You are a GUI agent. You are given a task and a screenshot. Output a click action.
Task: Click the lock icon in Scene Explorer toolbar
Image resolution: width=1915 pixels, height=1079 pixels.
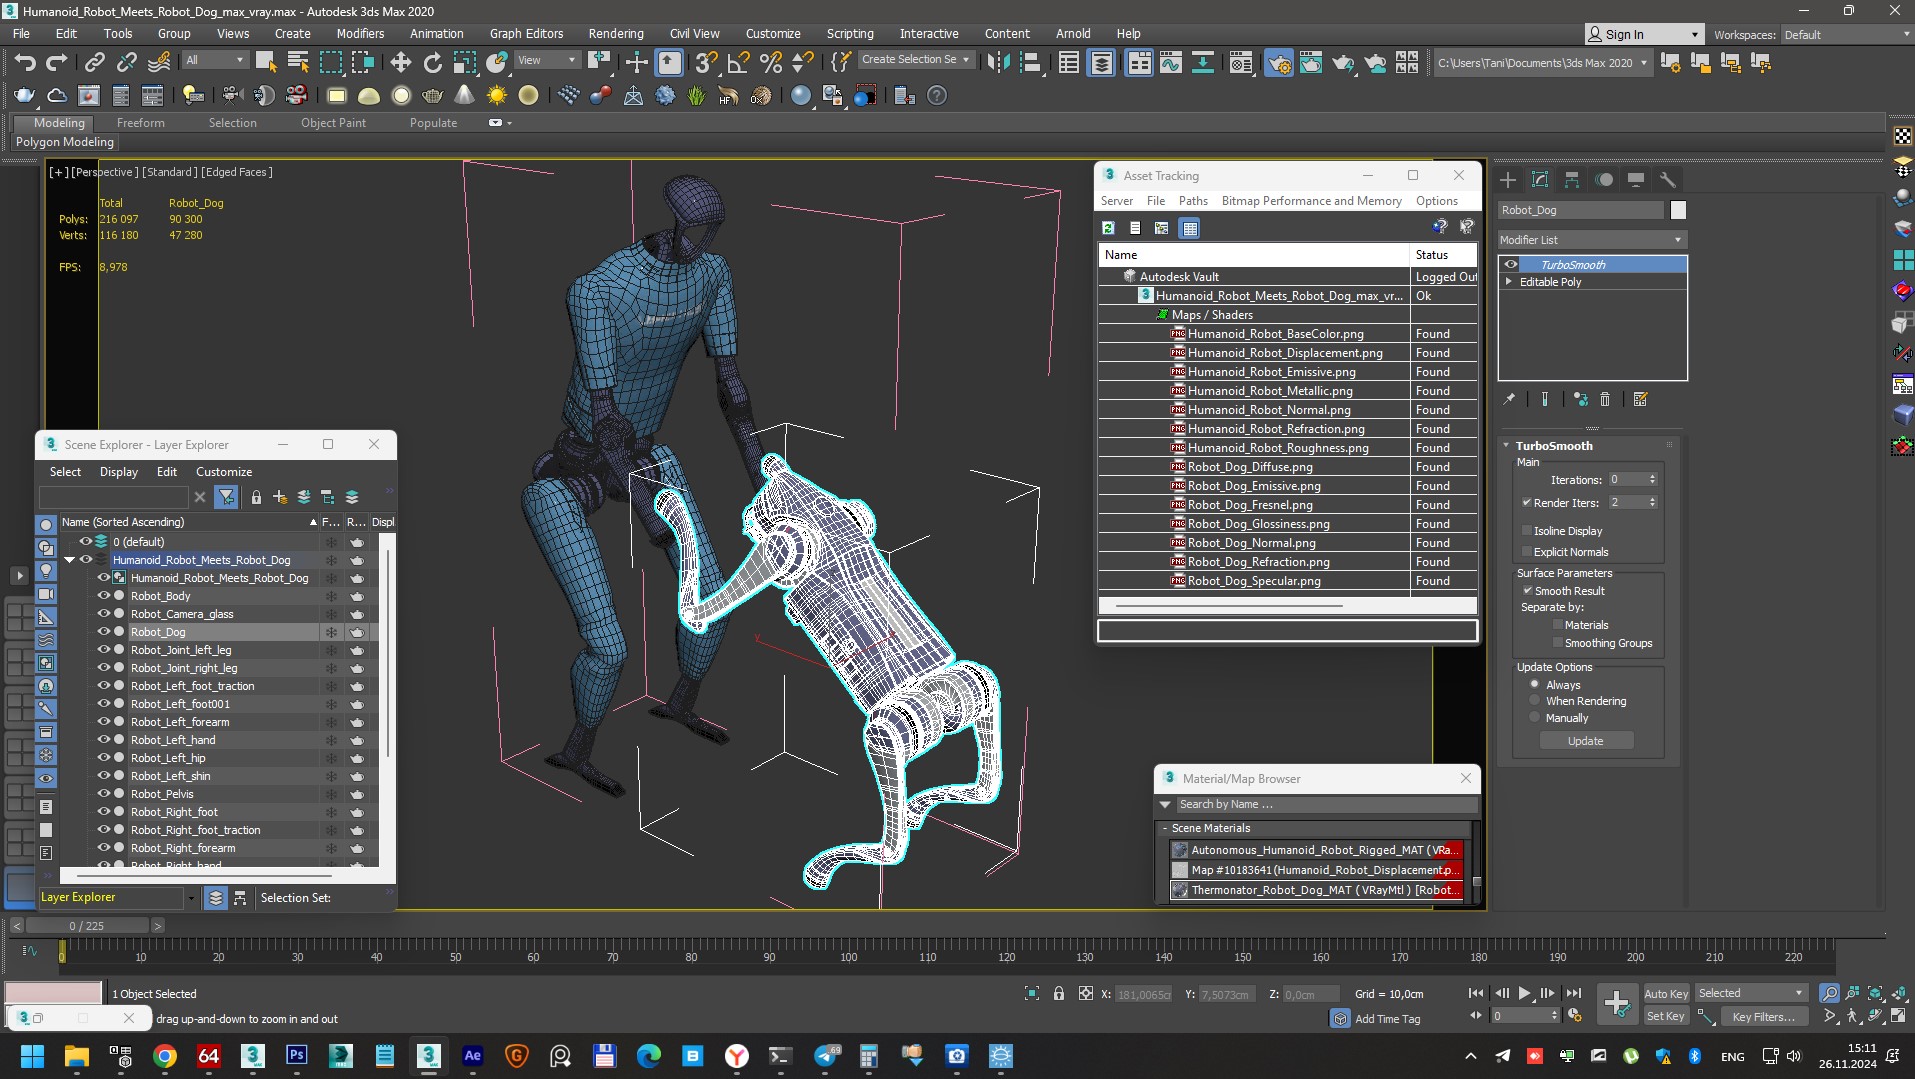(256, 497)
